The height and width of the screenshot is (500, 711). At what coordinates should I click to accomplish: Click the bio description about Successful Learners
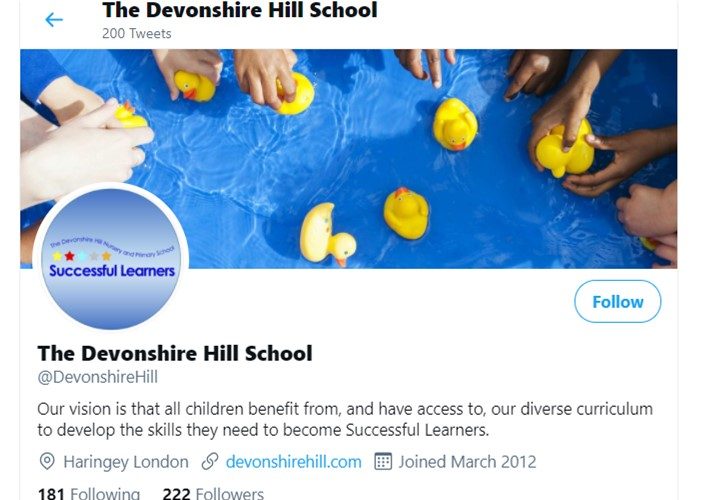(x=345, y=419)
